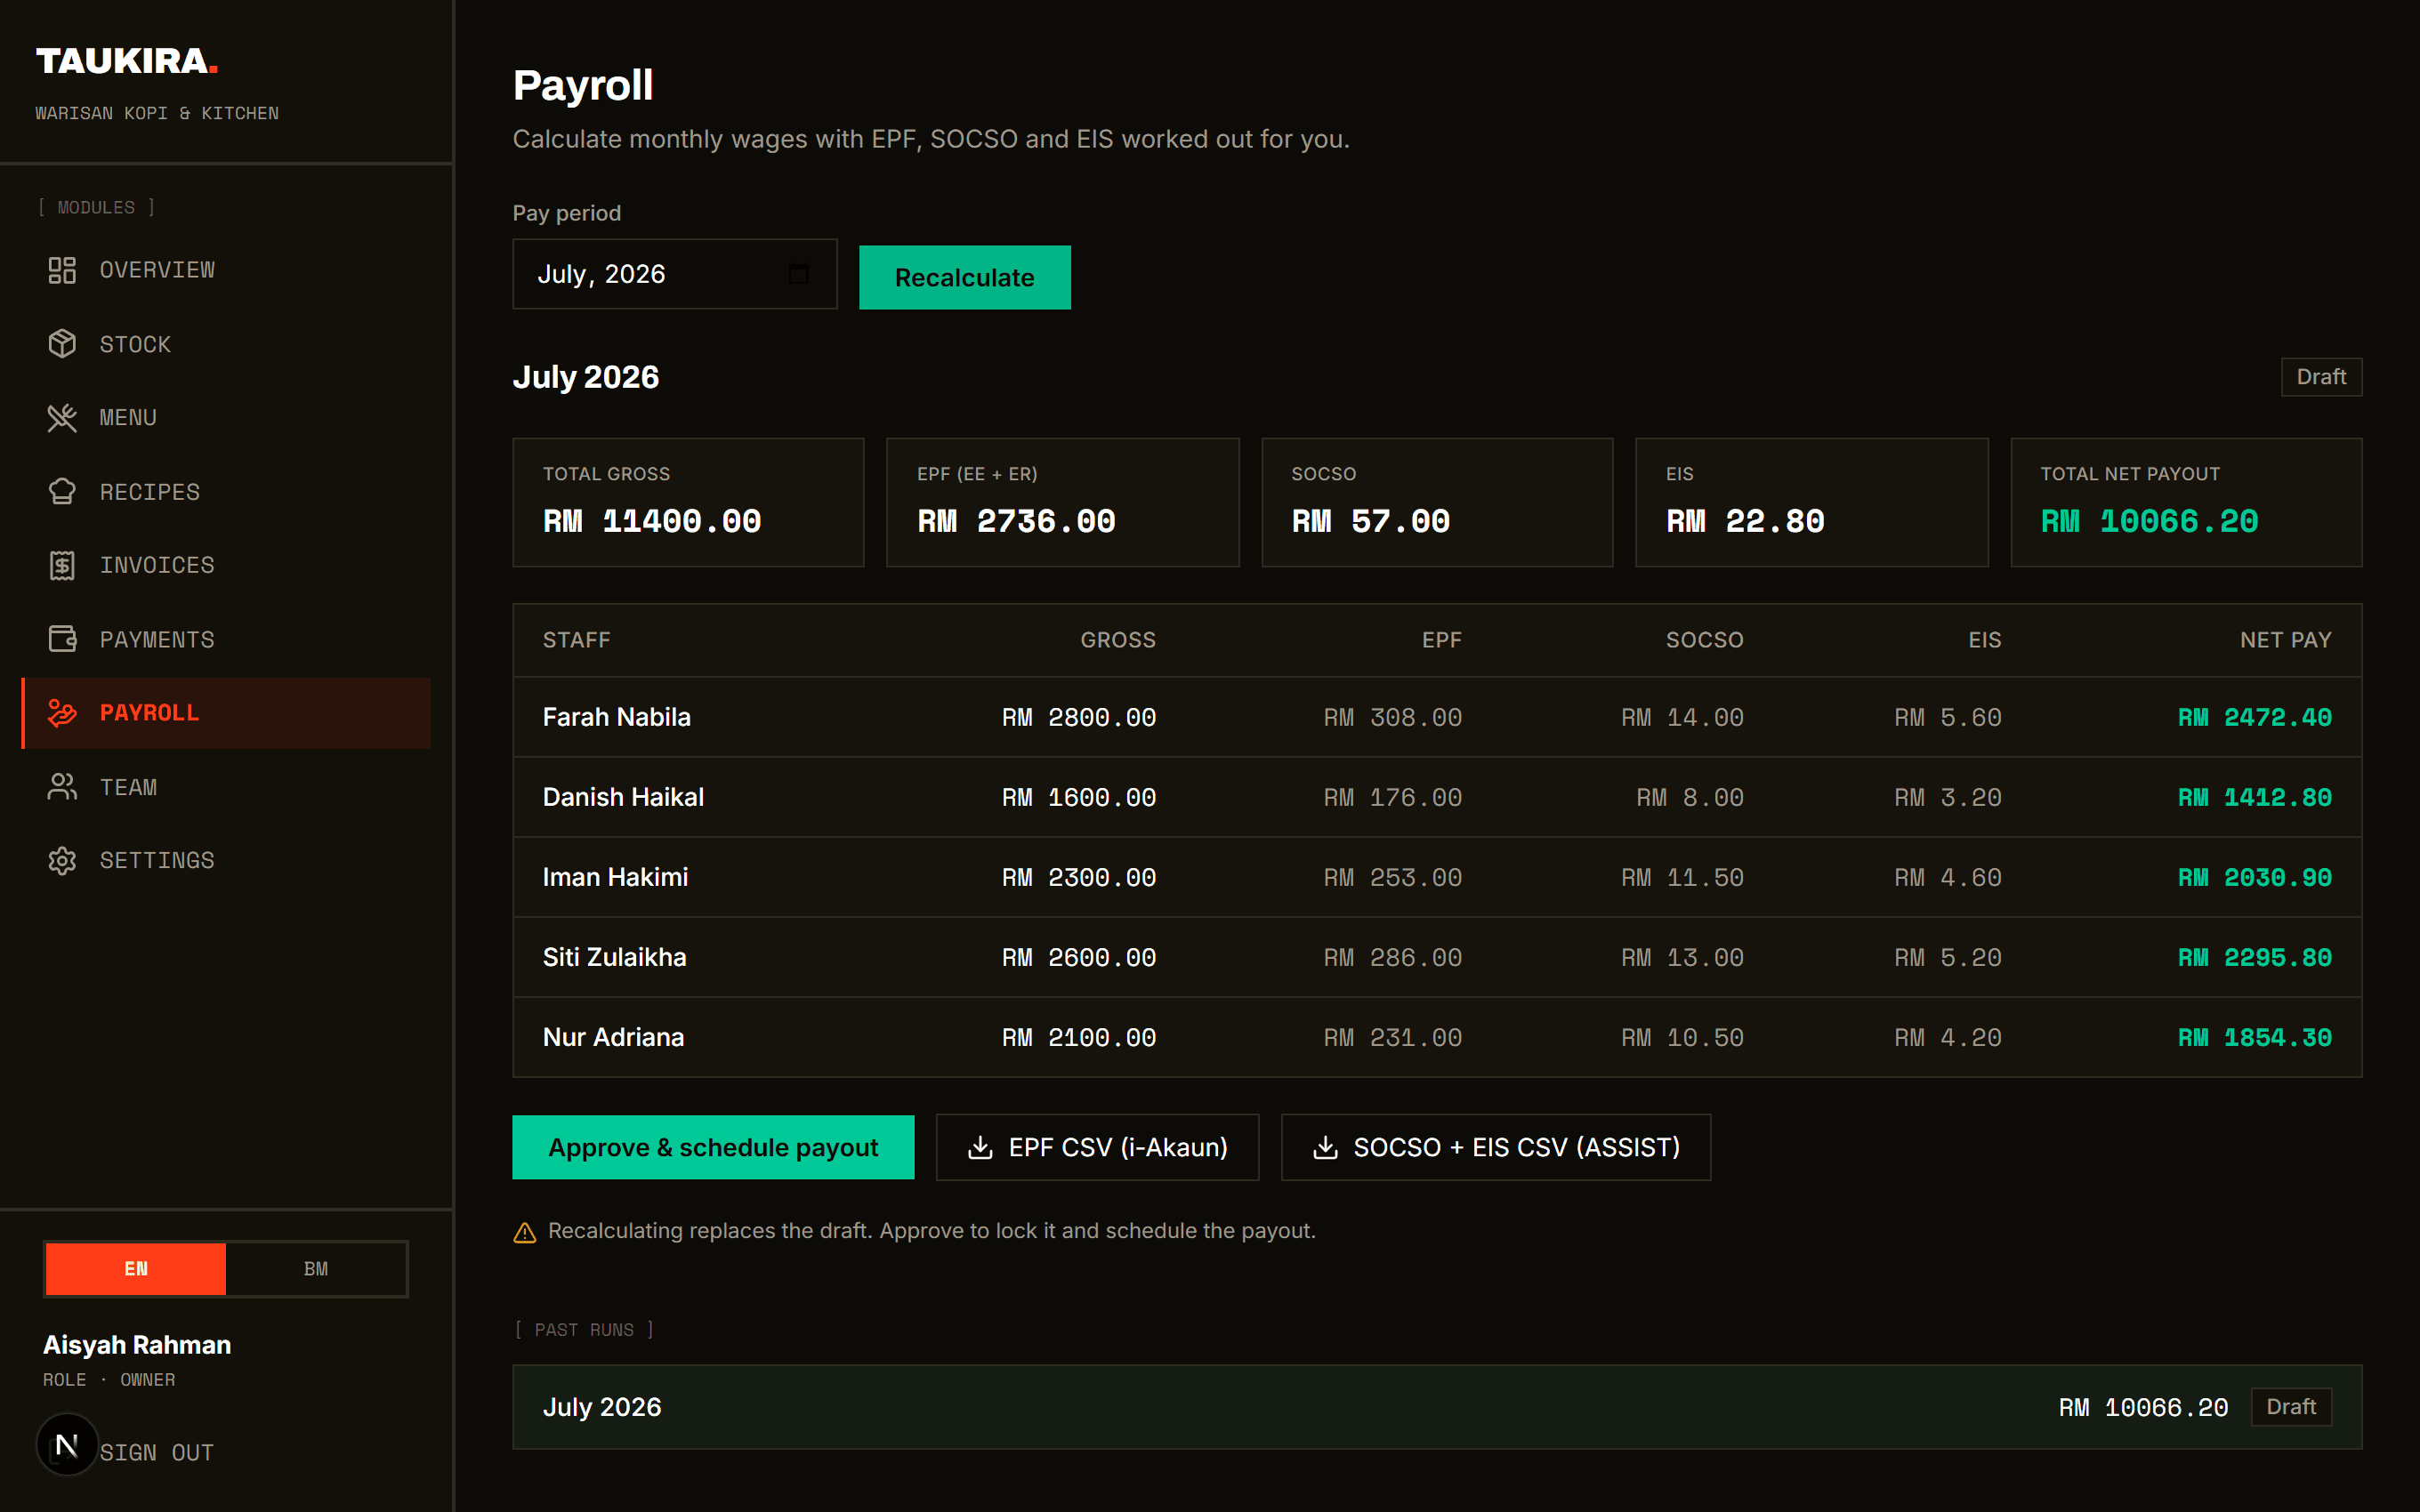Select the EN language option

[136, 1269]
